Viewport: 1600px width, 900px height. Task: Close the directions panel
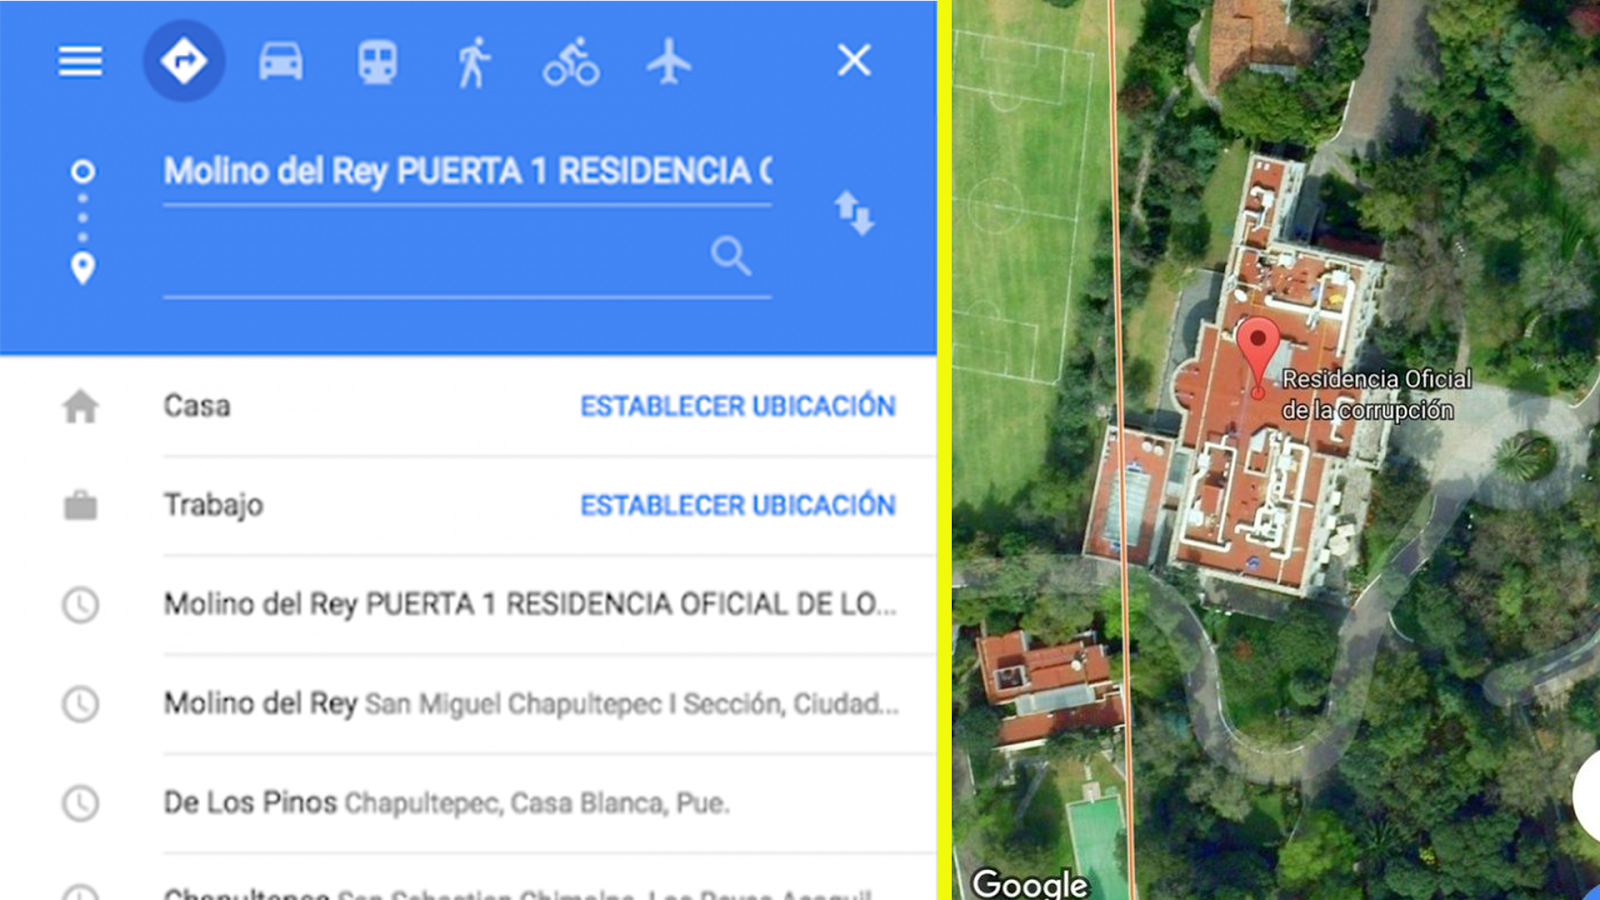(854, 60)
